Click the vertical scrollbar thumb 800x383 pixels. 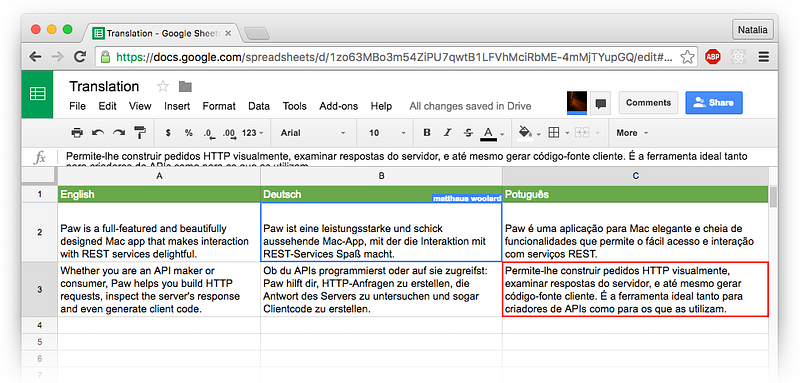point(773,196)
